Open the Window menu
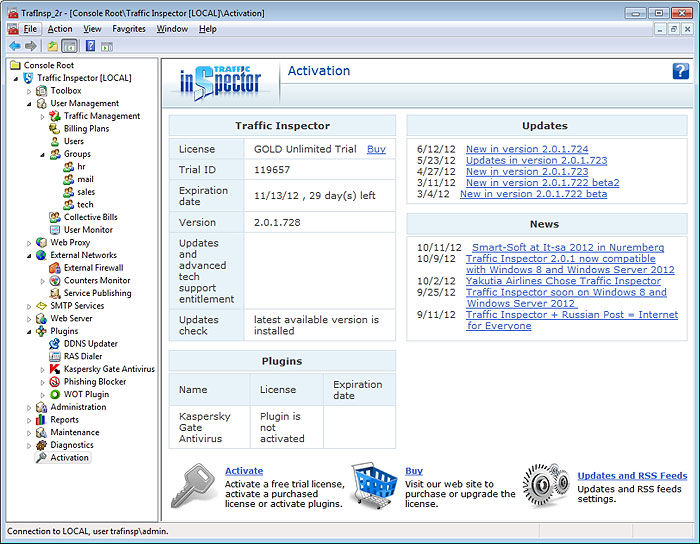Viewport: 700px width, 544px height. tap(172, 29)
